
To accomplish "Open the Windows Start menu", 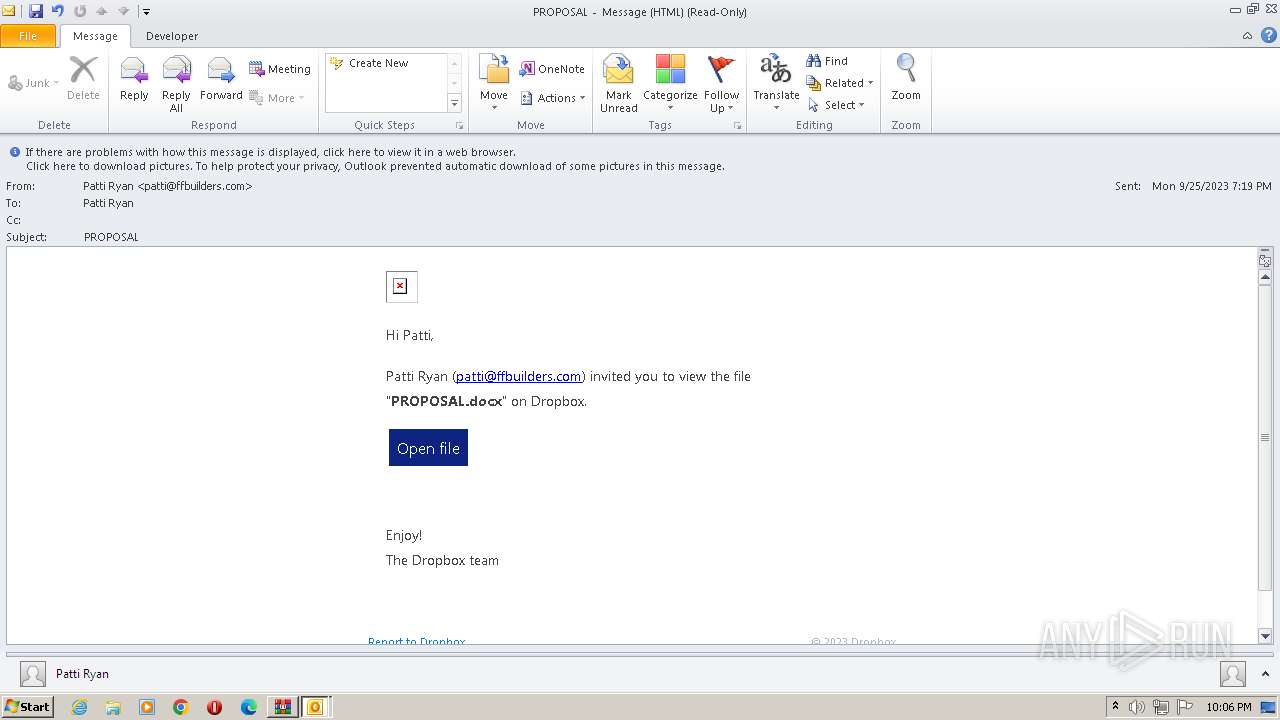I will (x=27, y=707).
